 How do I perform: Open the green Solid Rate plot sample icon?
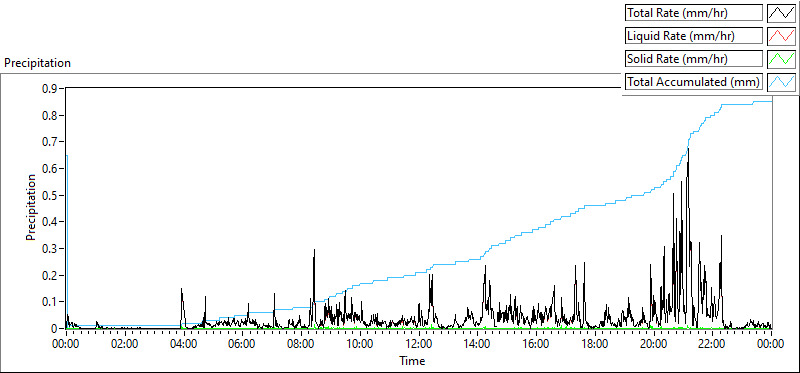pyautogui.click(x=781, y=59)
